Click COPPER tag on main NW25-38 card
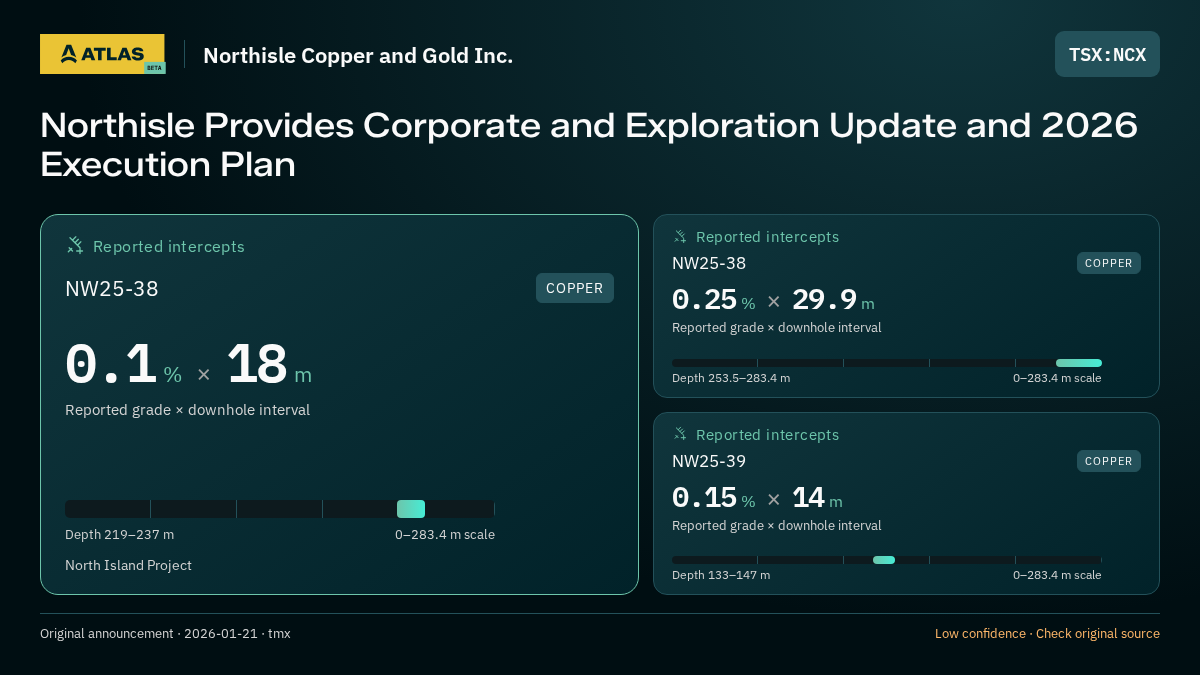The image size is (1200, 675). 575,288
